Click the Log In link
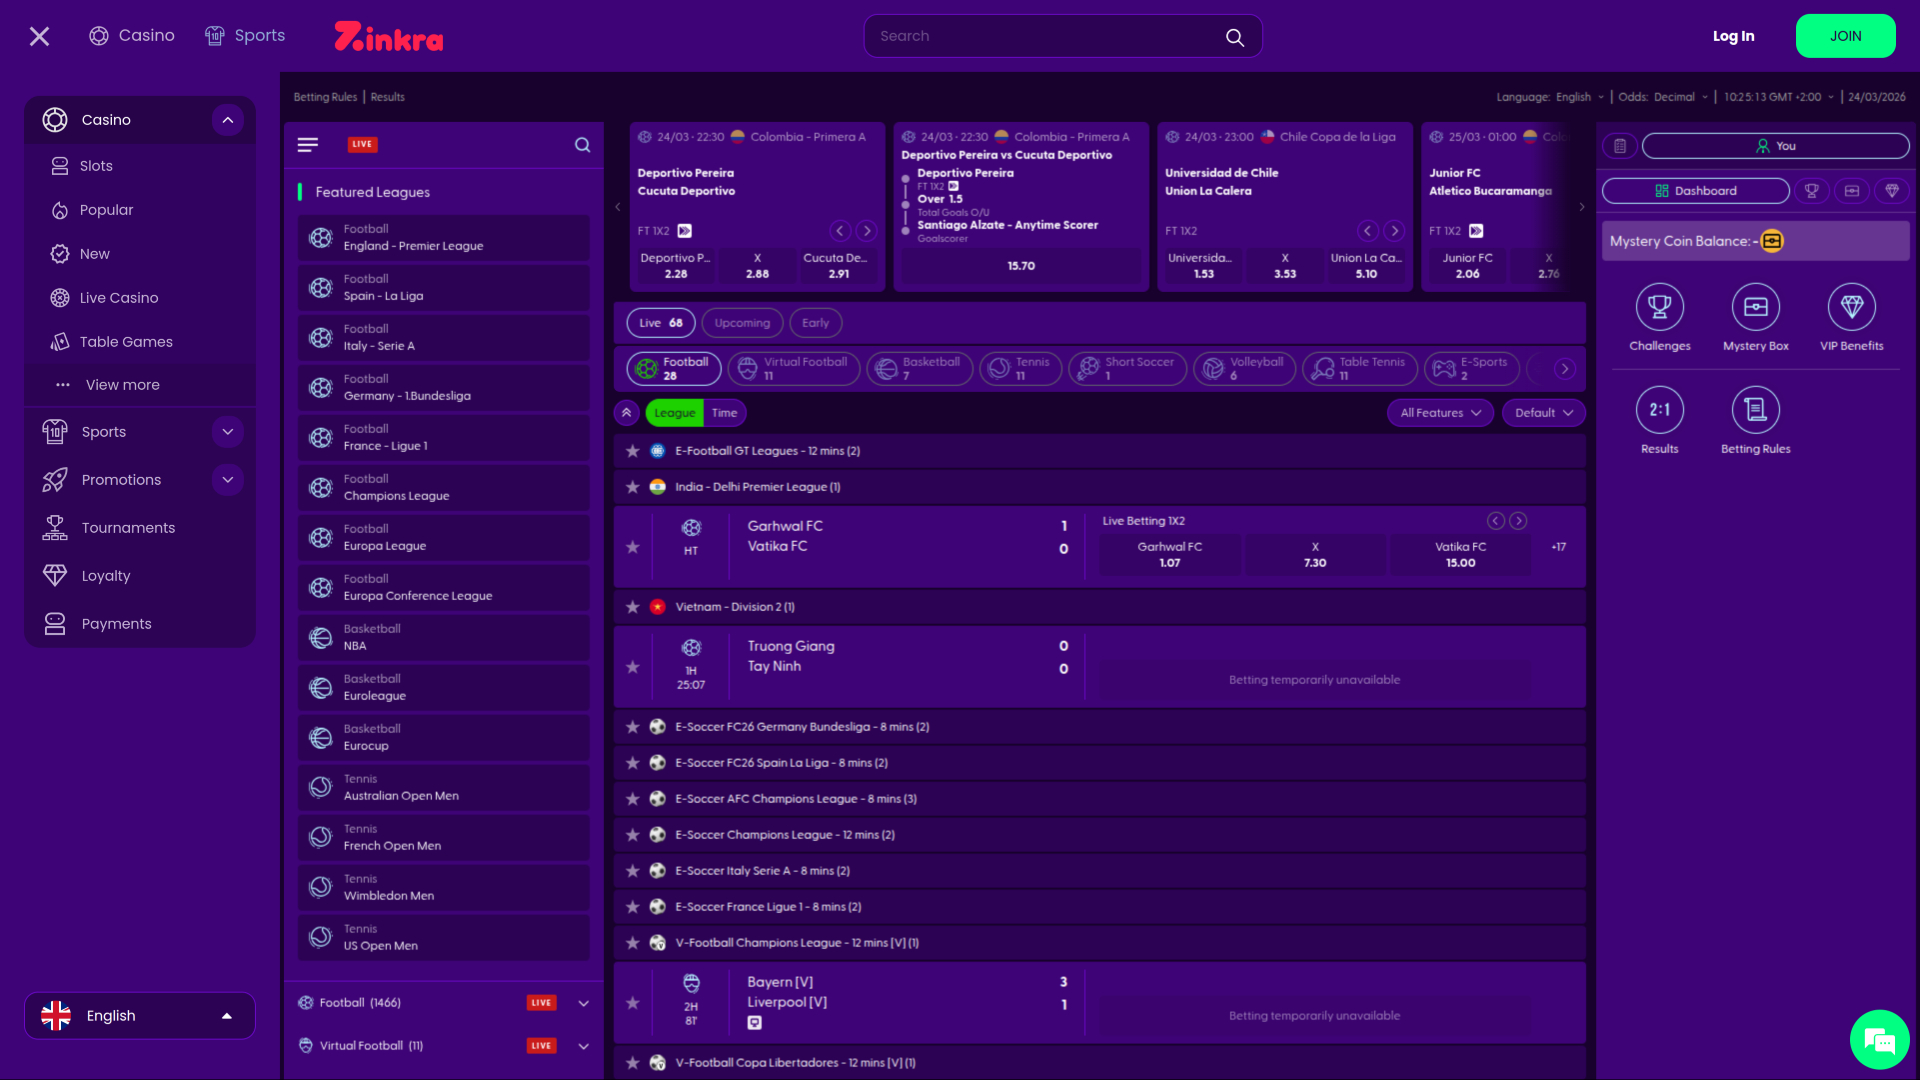Screen dimensions: 1920x1080 tap(1733, 36)
